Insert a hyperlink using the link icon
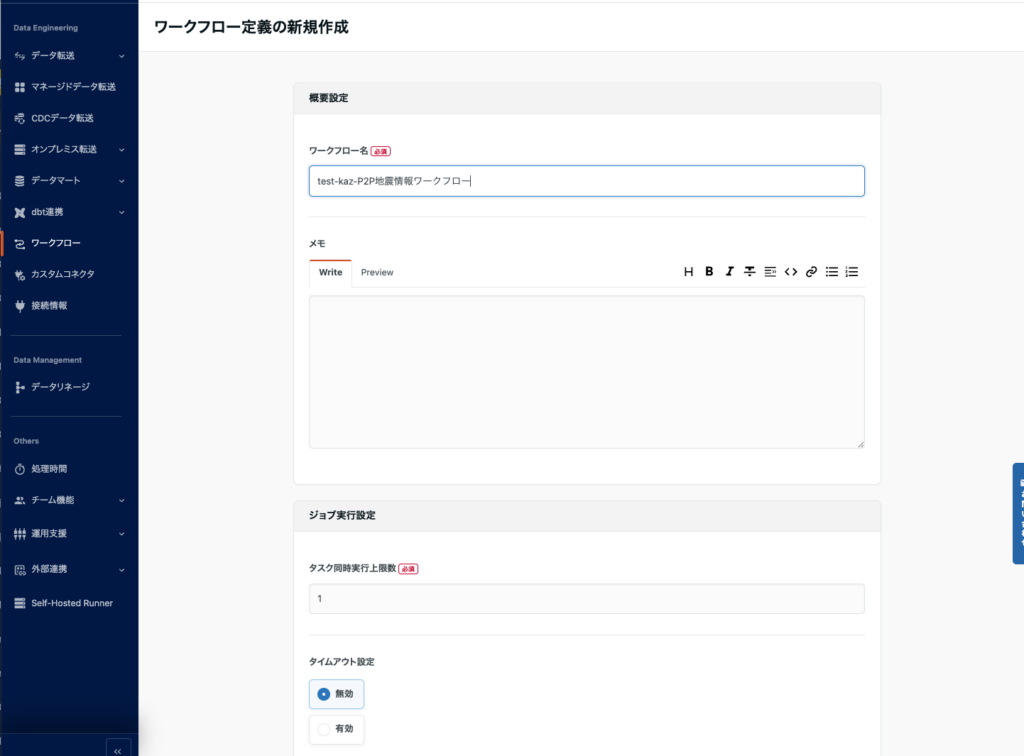Screen dimensions: 1024x756 pos(811,271)
